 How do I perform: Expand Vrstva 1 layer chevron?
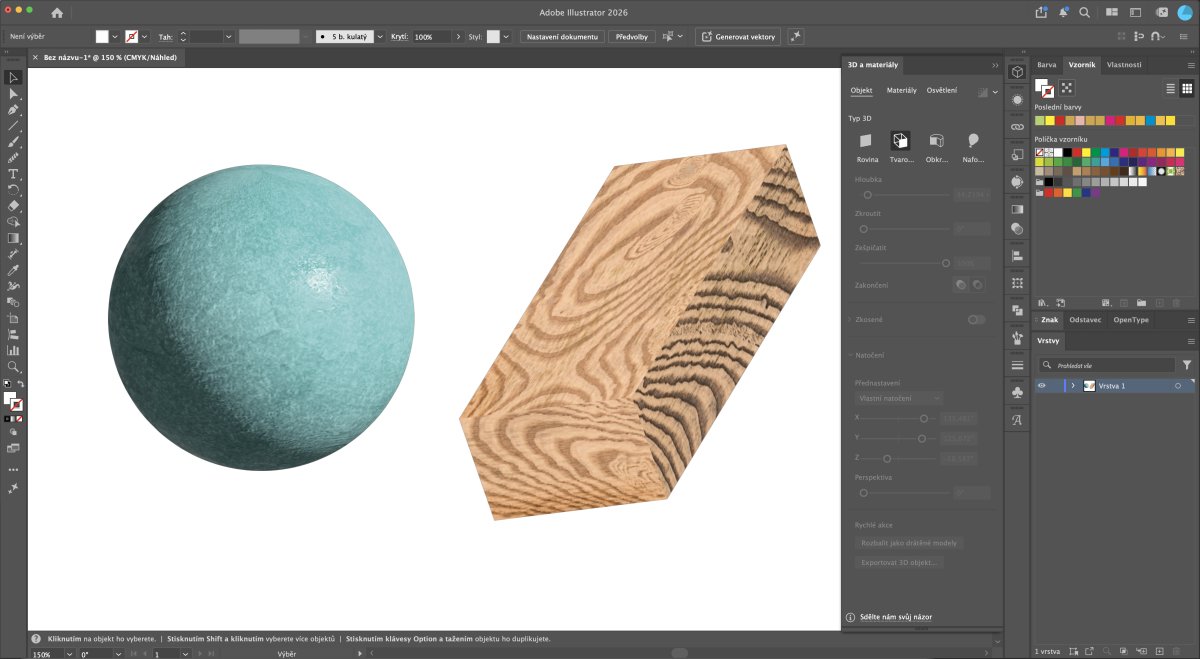[1072, 386]
